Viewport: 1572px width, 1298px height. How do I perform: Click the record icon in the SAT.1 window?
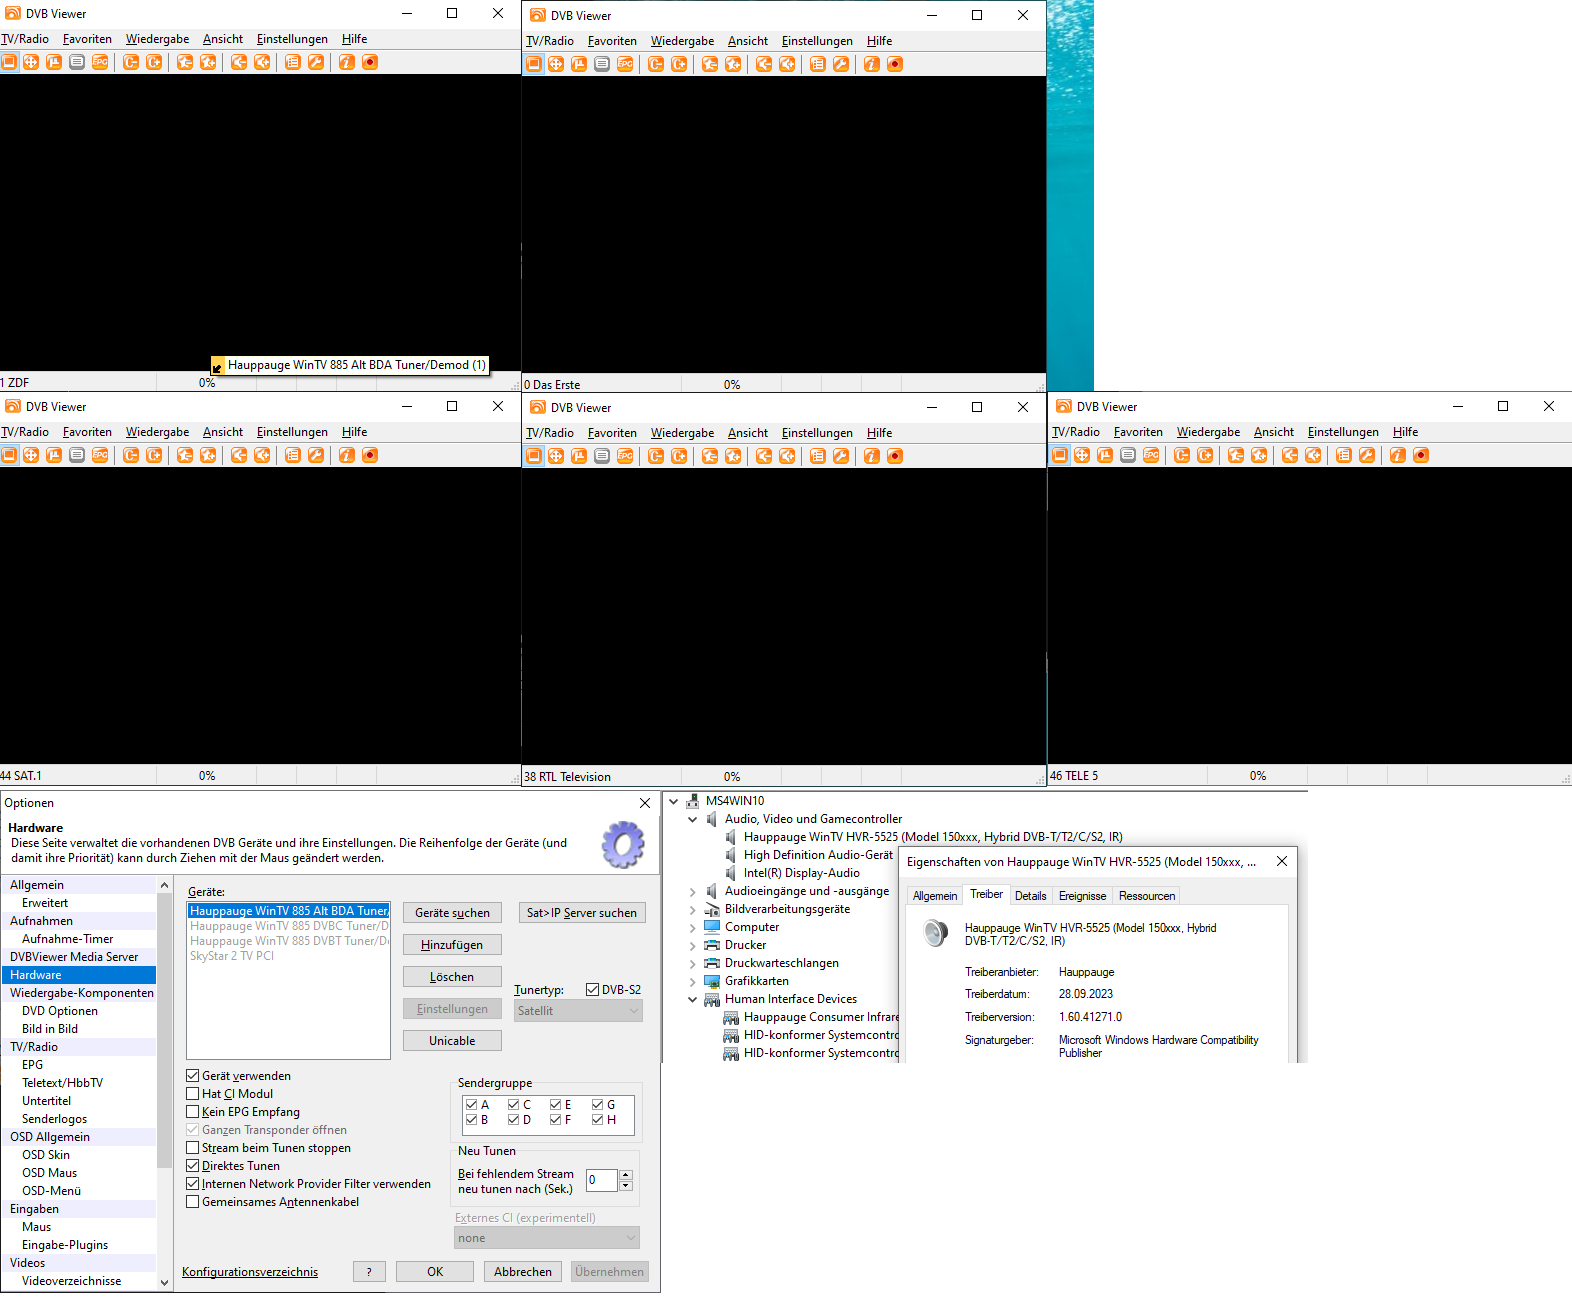pyautogui.click(x=370, y=455)
